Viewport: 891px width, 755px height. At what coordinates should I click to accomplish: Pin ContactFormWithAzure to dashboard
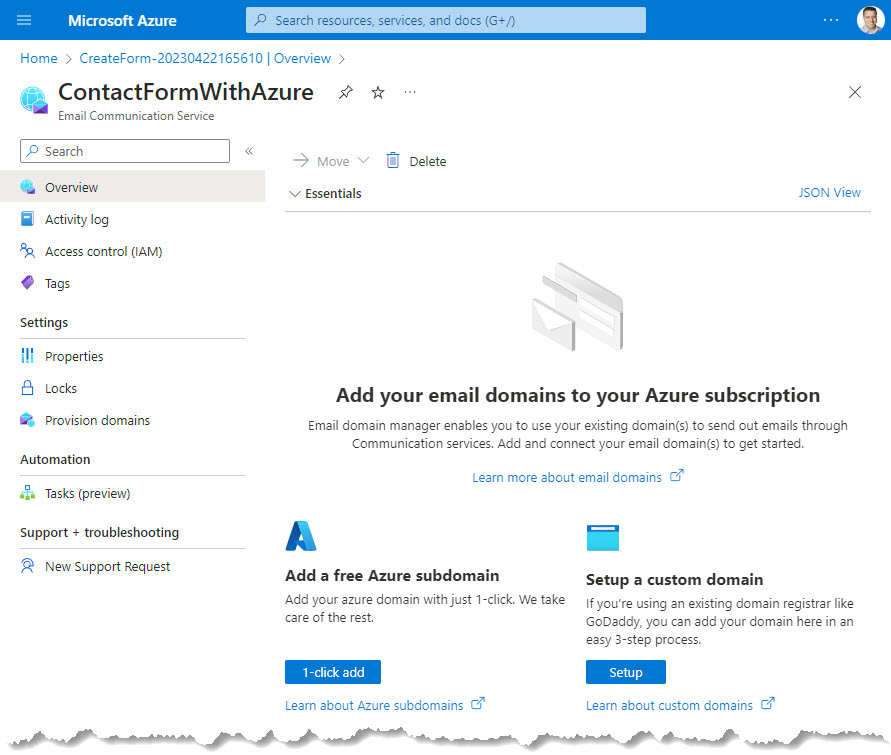346,92
